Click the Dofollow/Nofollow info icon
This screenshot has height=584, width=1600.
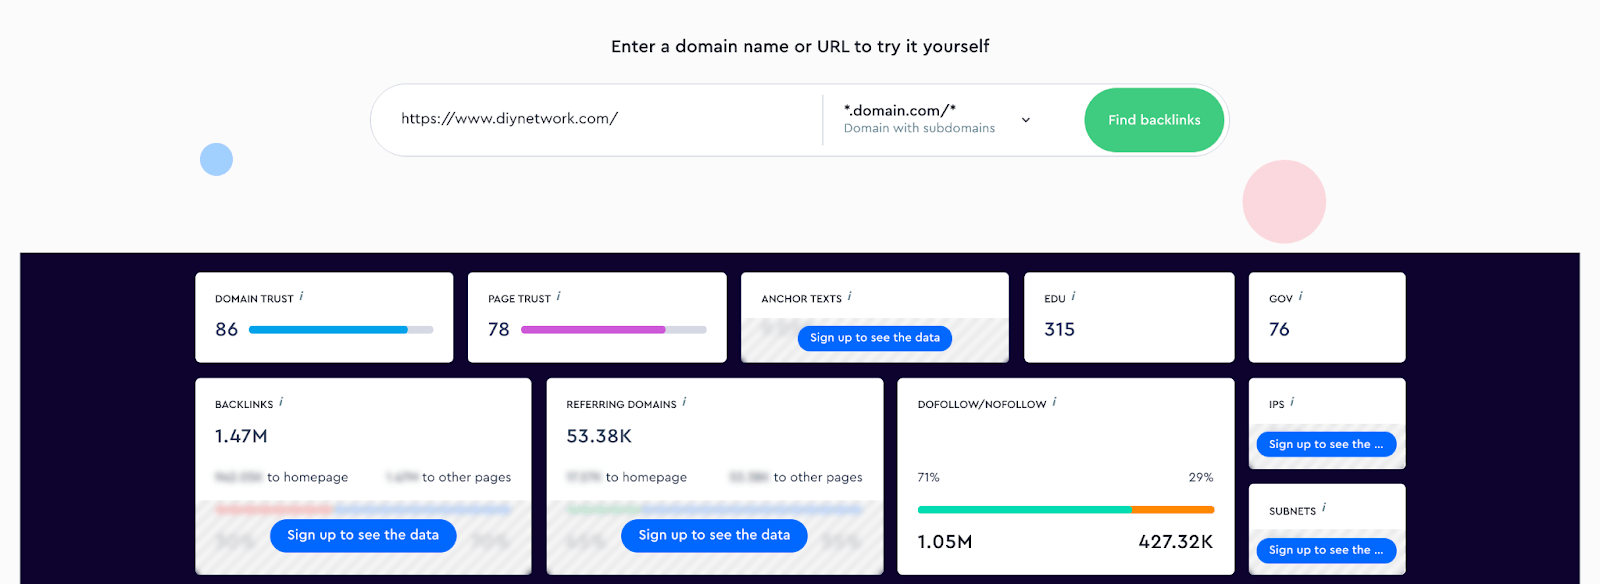click(1055, 402)
